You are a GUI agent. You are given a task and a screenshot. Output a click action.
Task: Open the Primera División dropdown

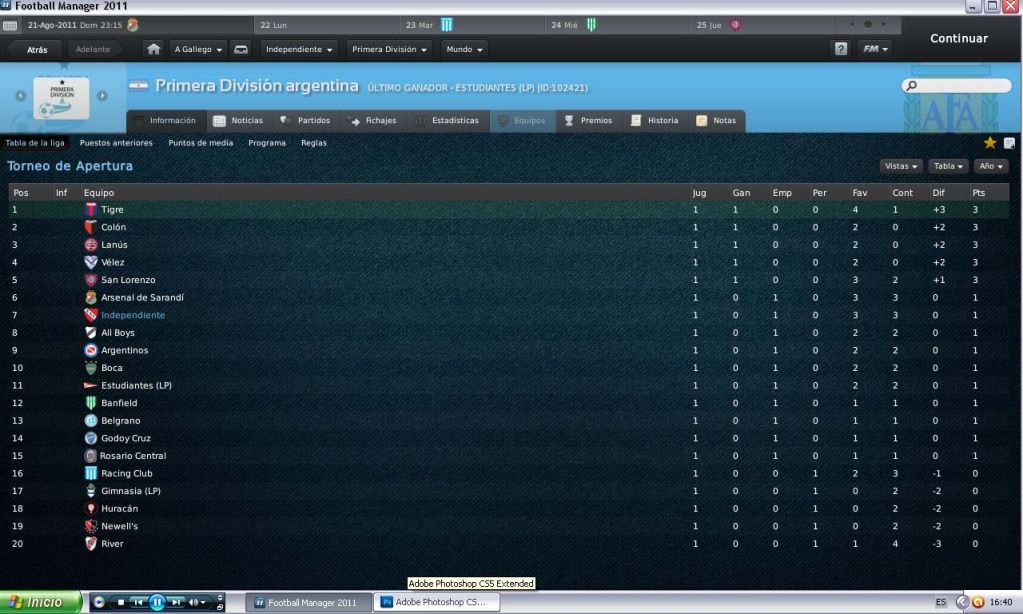tap(389, 50)
